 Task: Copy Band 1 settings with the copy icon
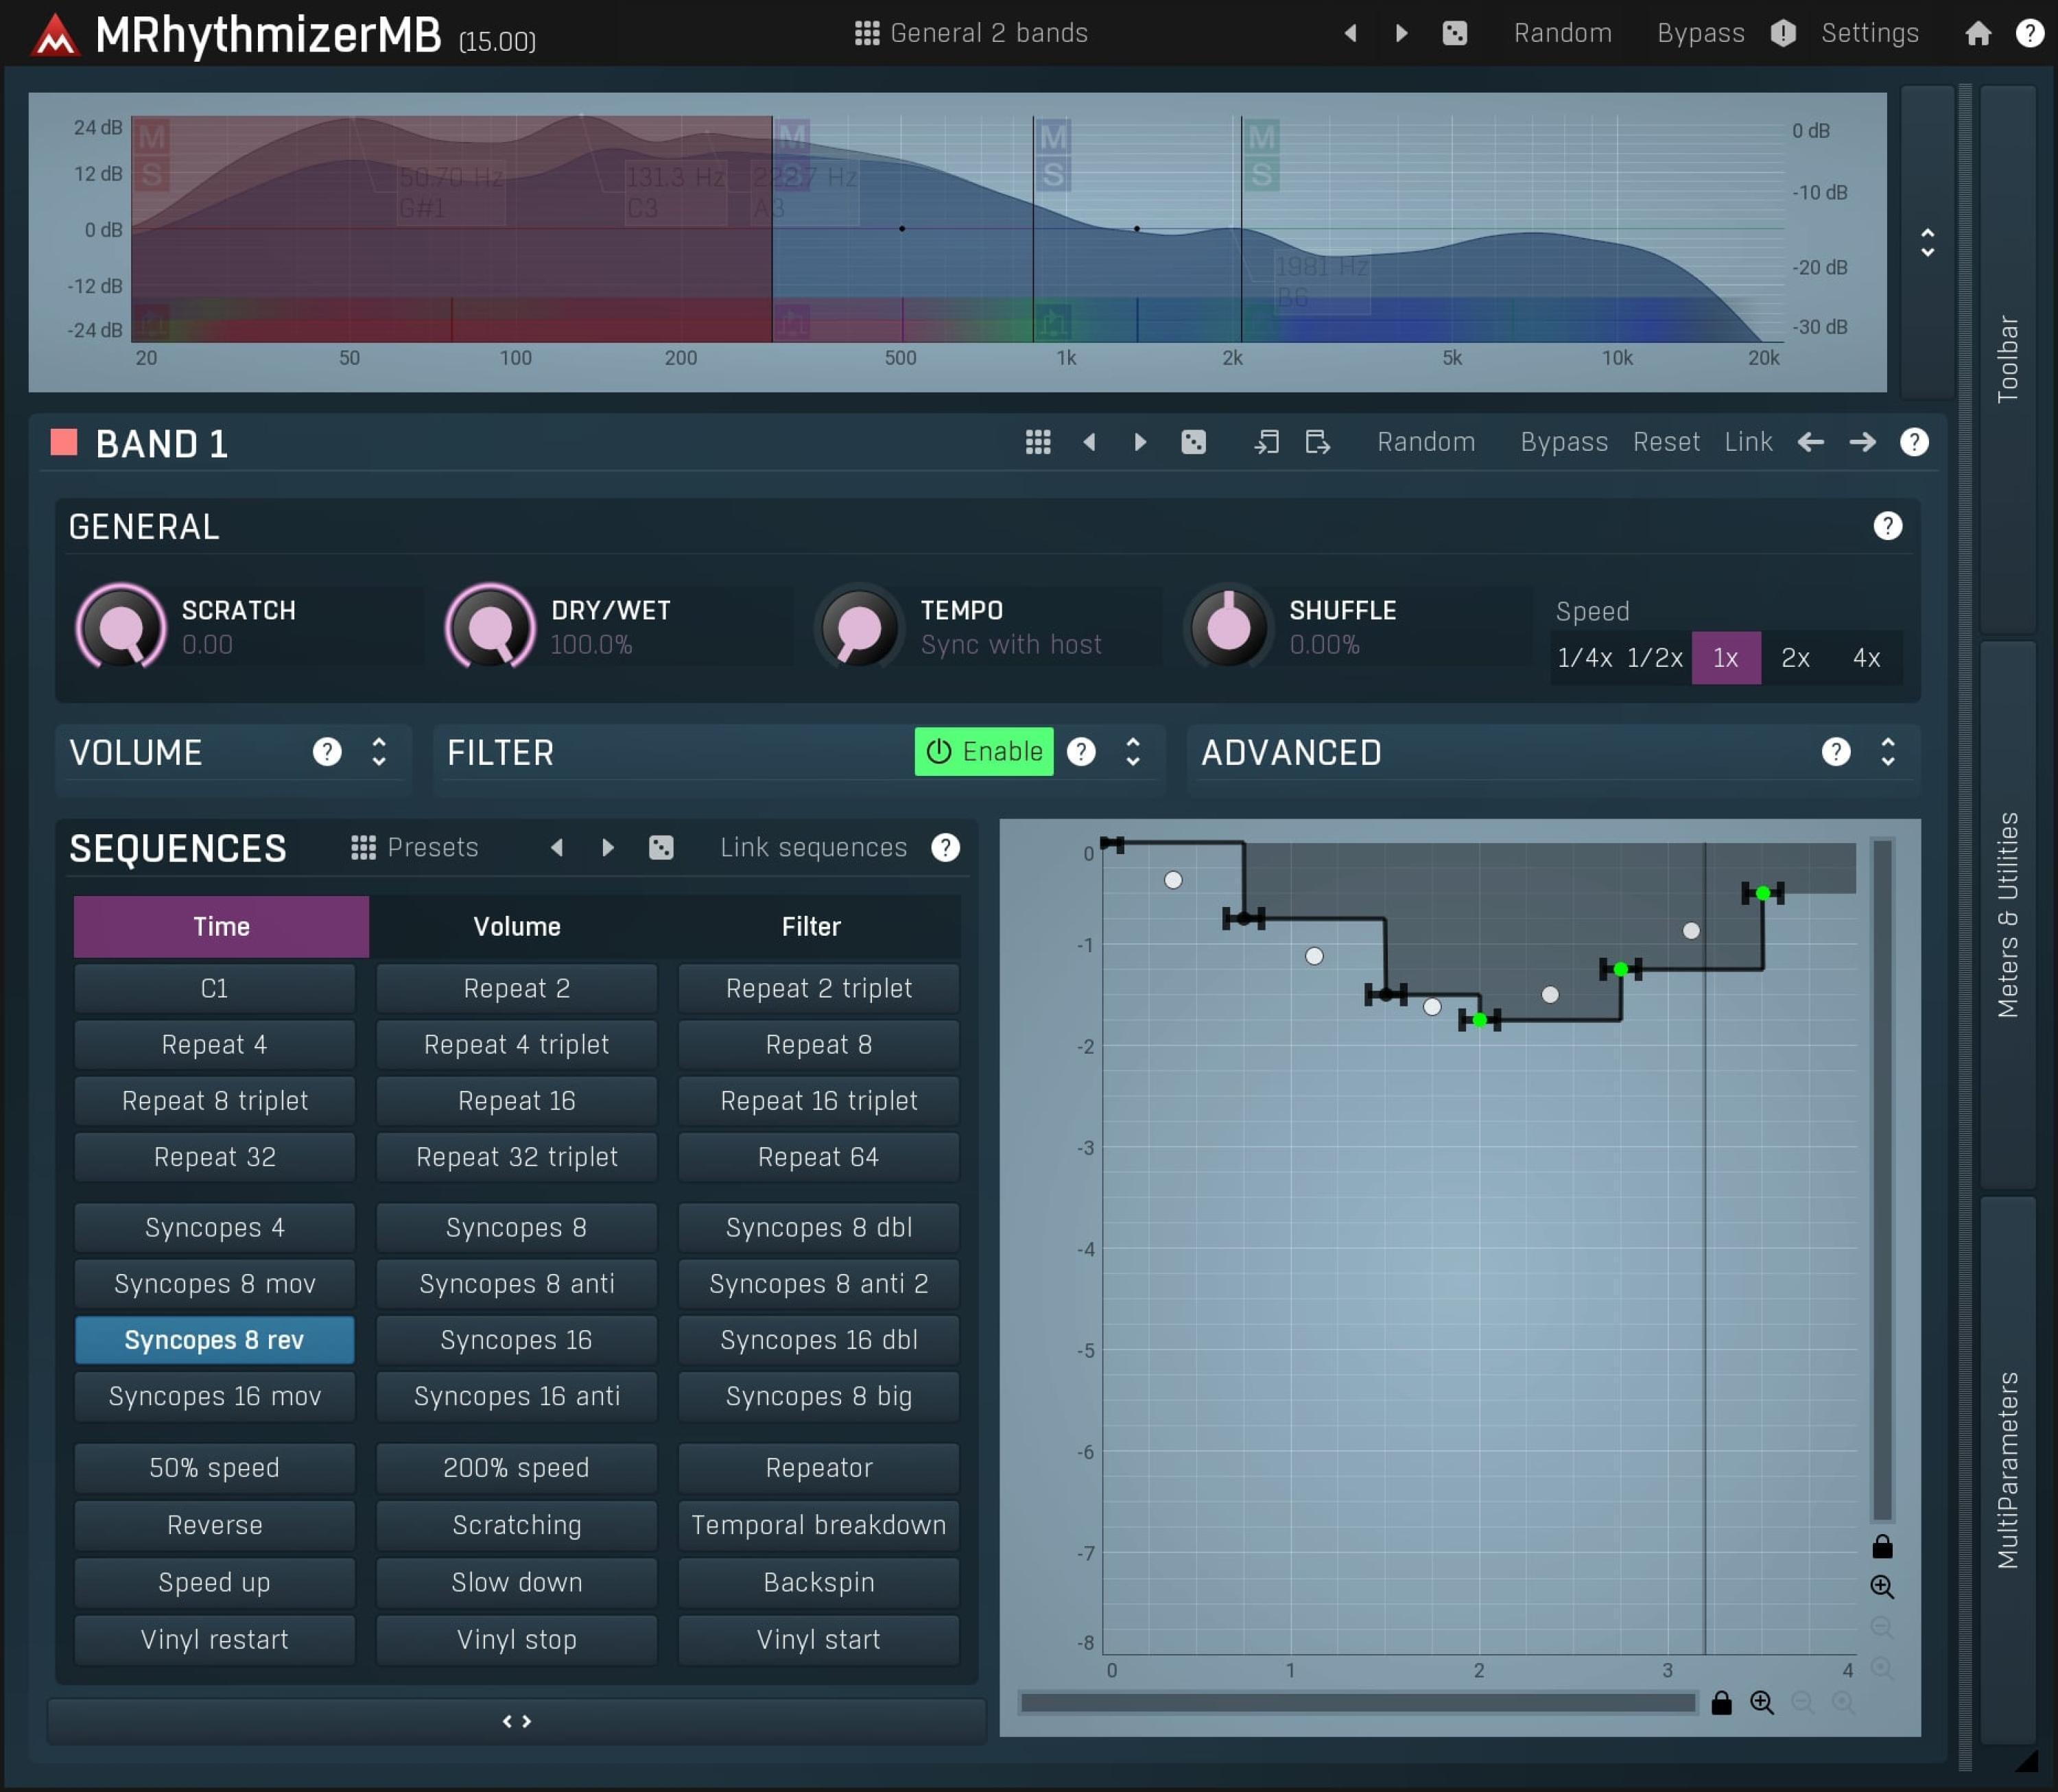[1267, 442]
